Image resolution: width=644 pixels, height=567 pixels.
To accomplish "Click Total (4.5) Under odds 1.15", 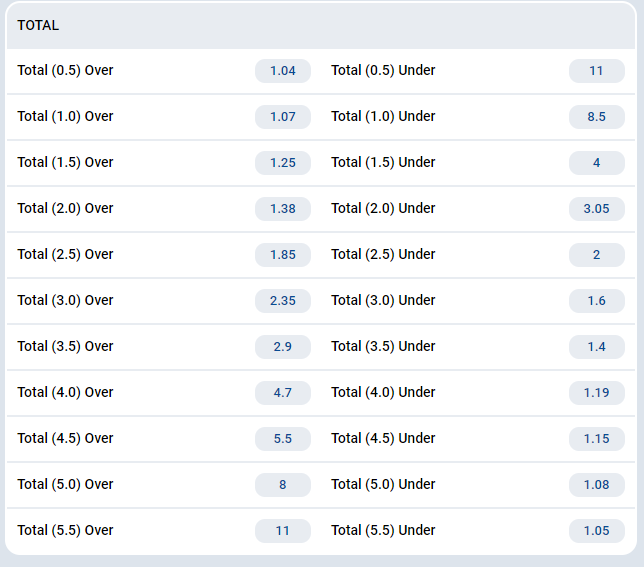I will coord(596,439).
